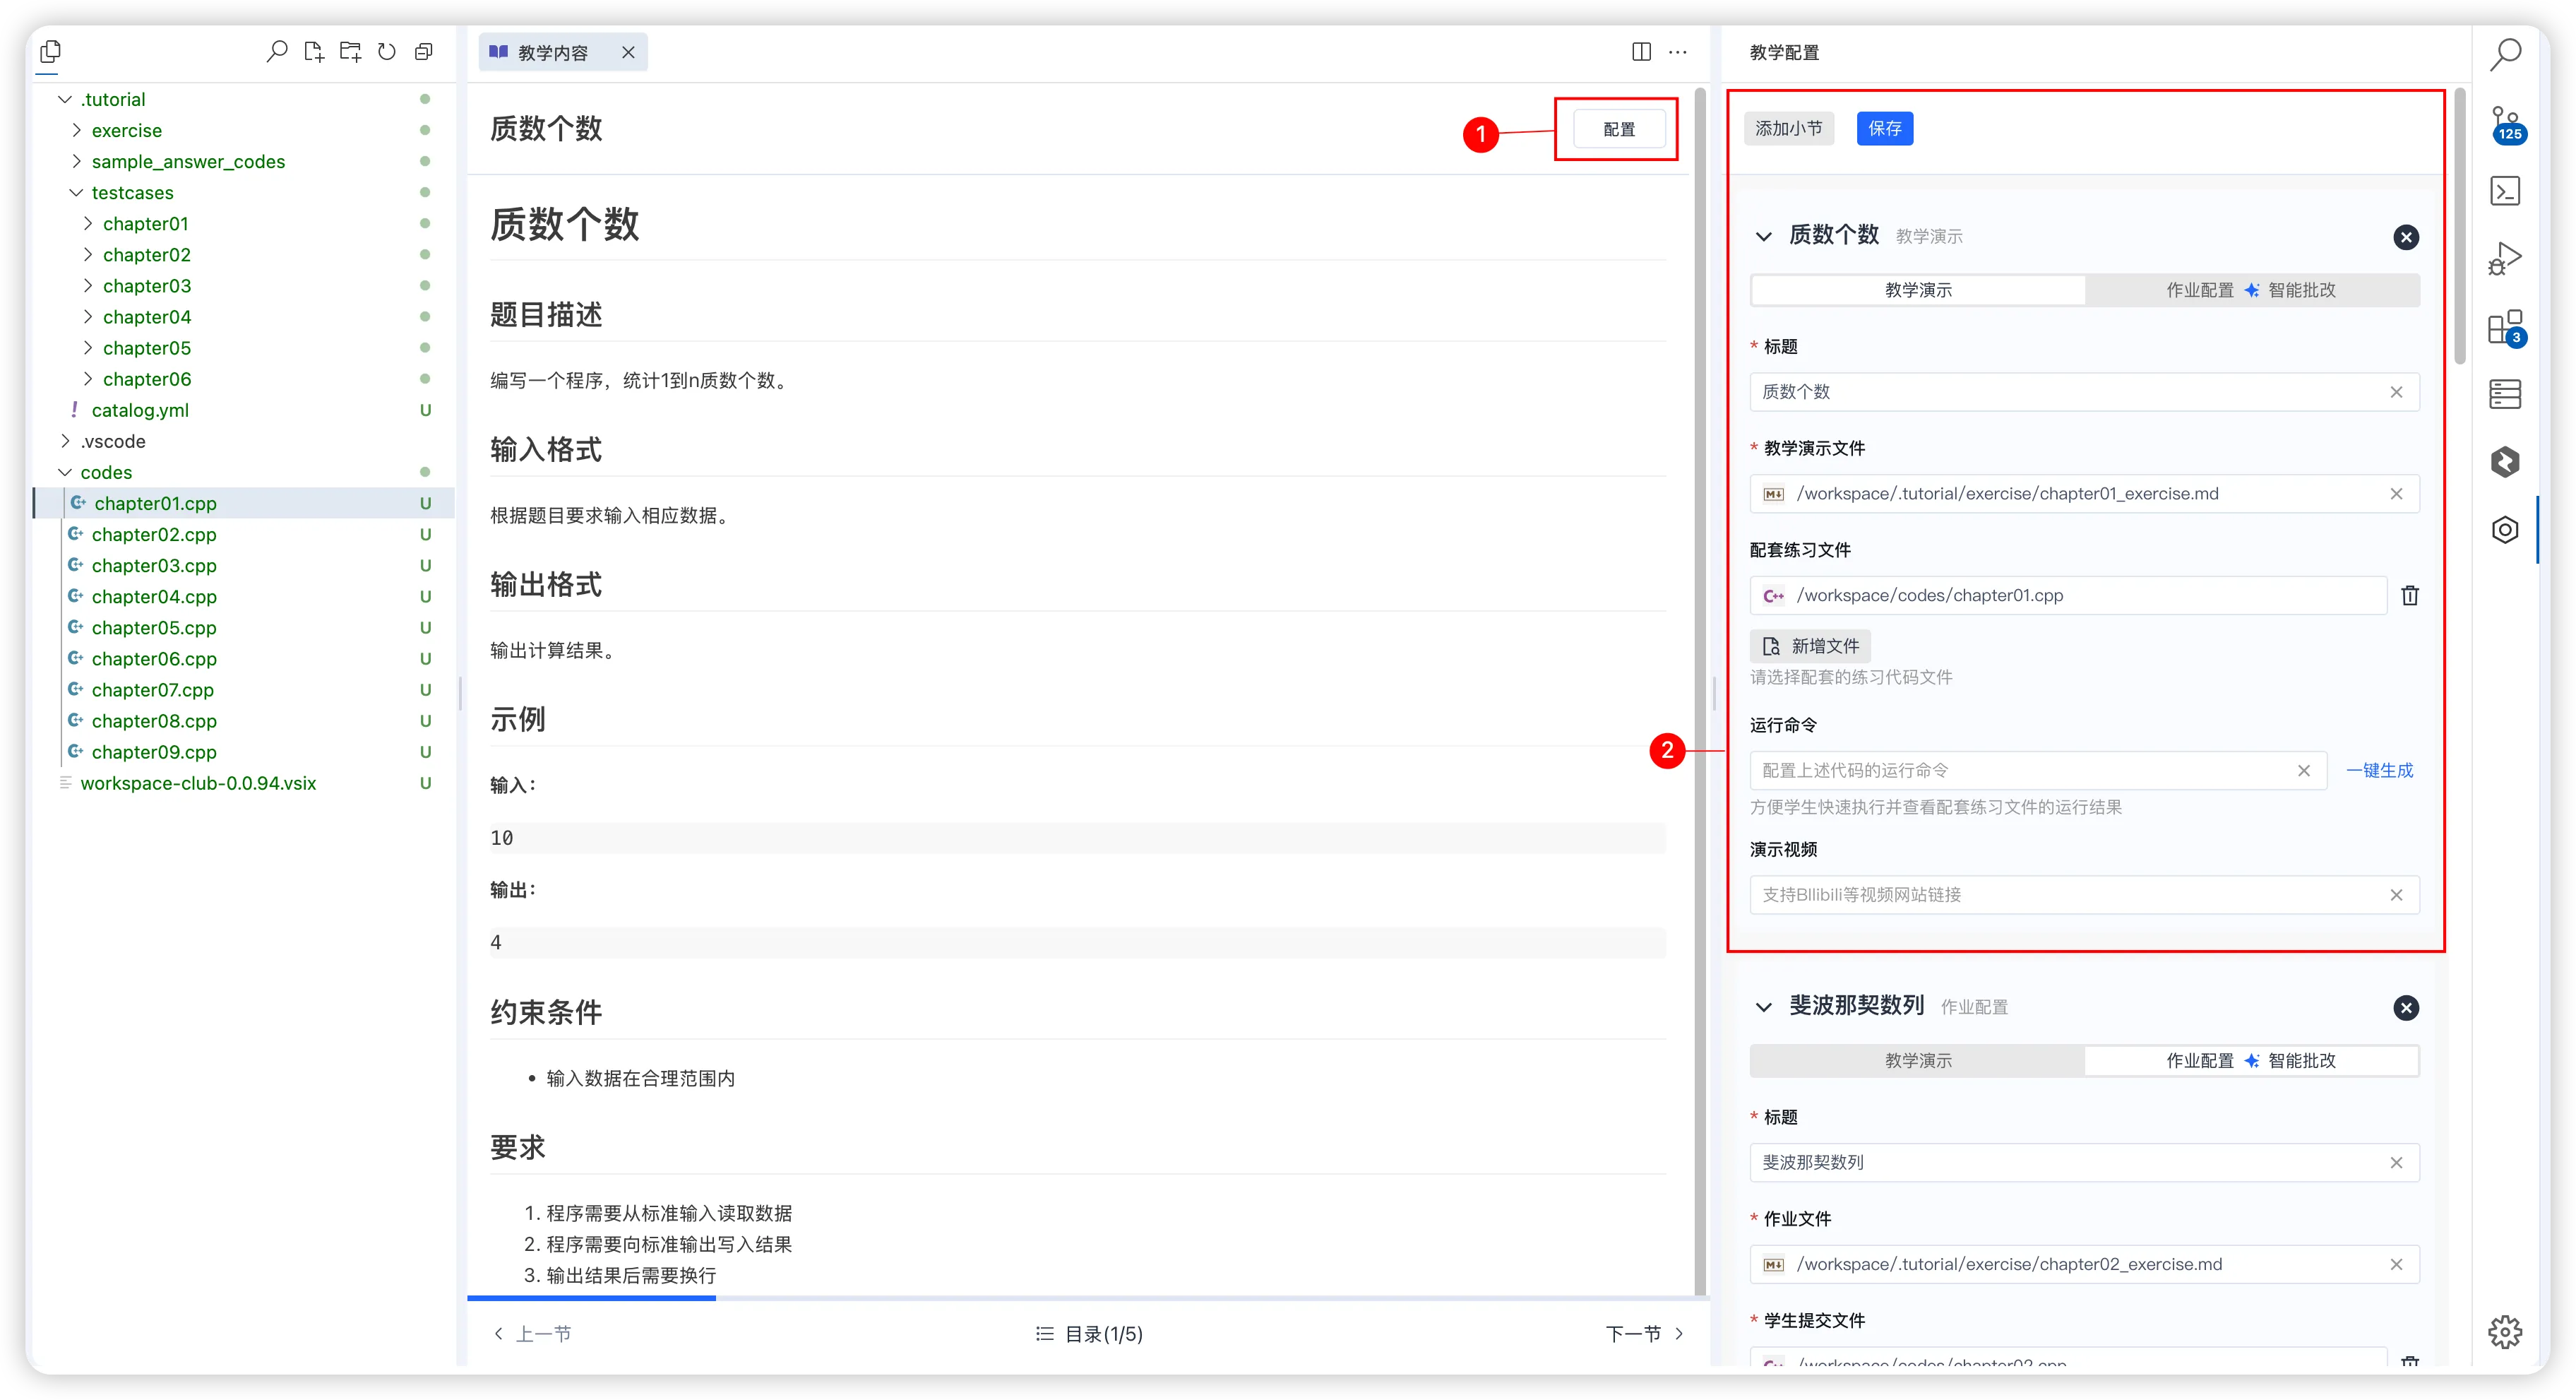This screenshot has width=2576, height=1400.
Task: Close the 教学内容 tab
Action: pyautogui.click(x=628, y=52)
